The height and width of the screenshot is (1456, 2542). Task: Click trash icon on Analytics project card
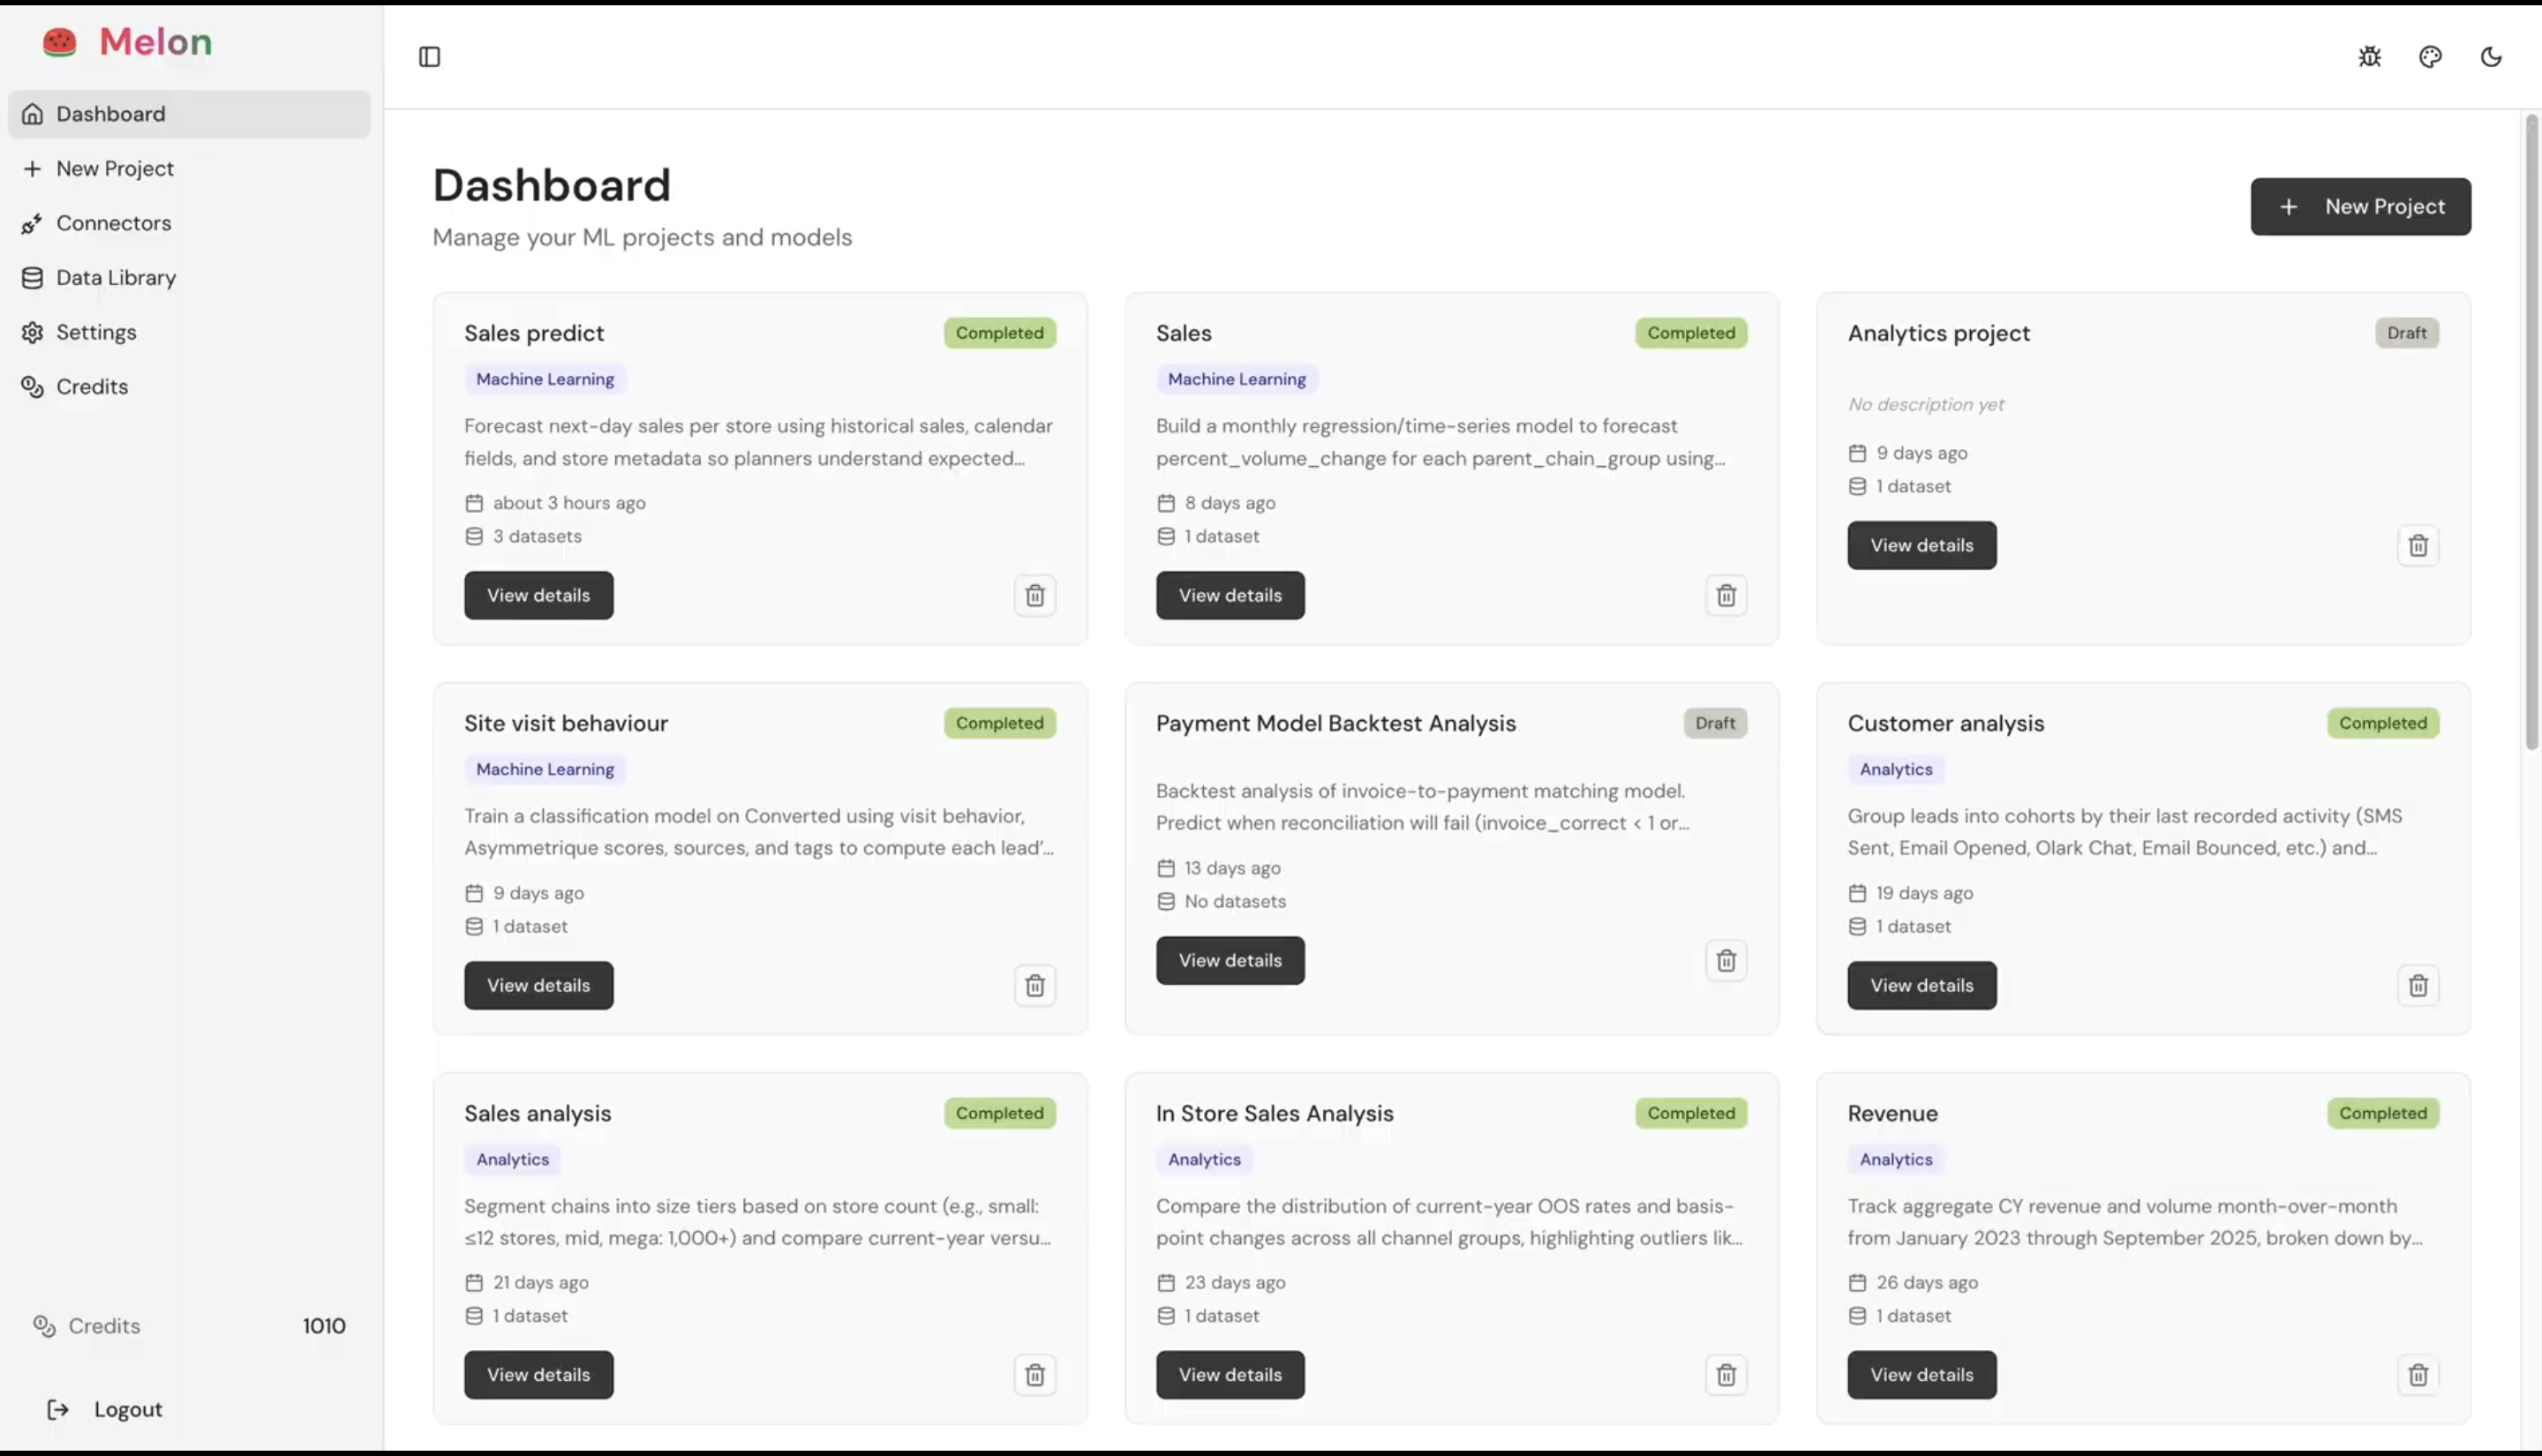point(2417,546)
